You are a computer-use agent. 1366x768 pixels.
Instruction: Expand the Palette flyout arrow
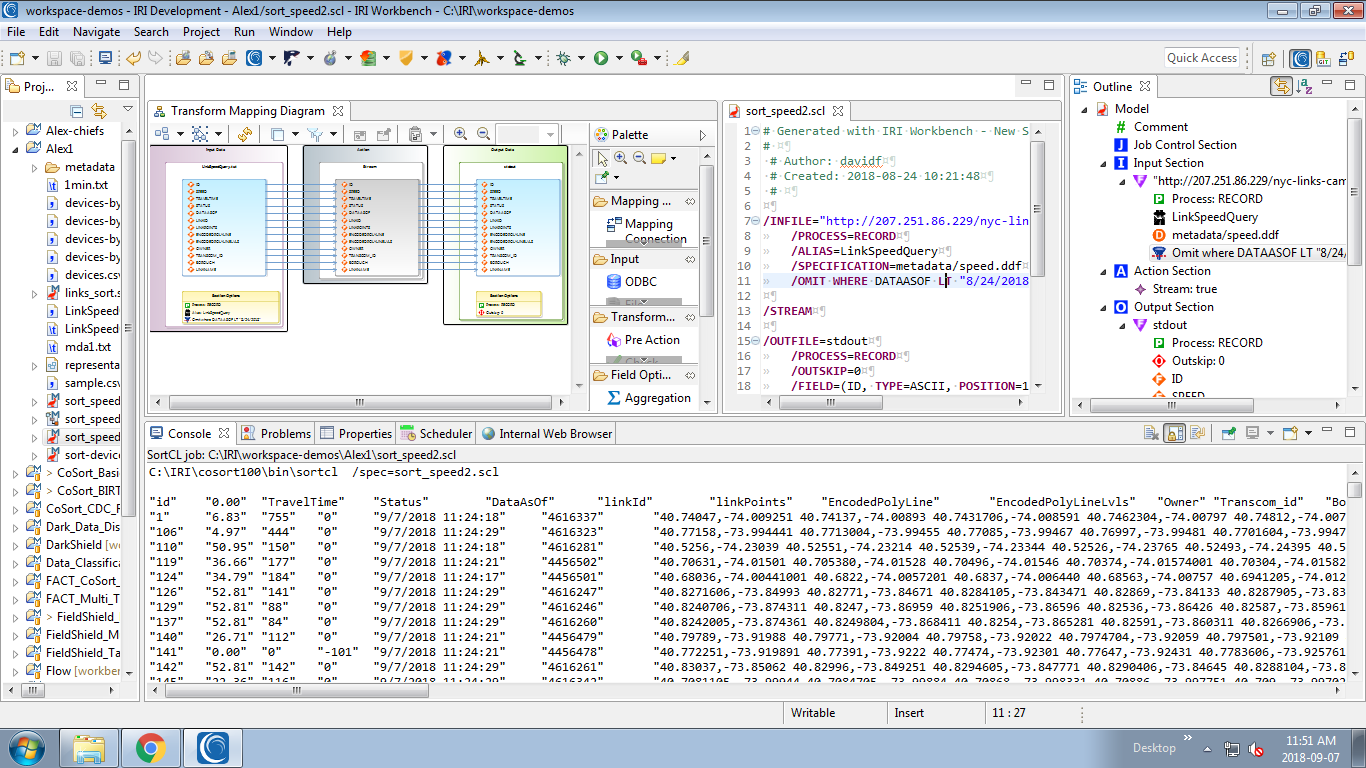703,134
